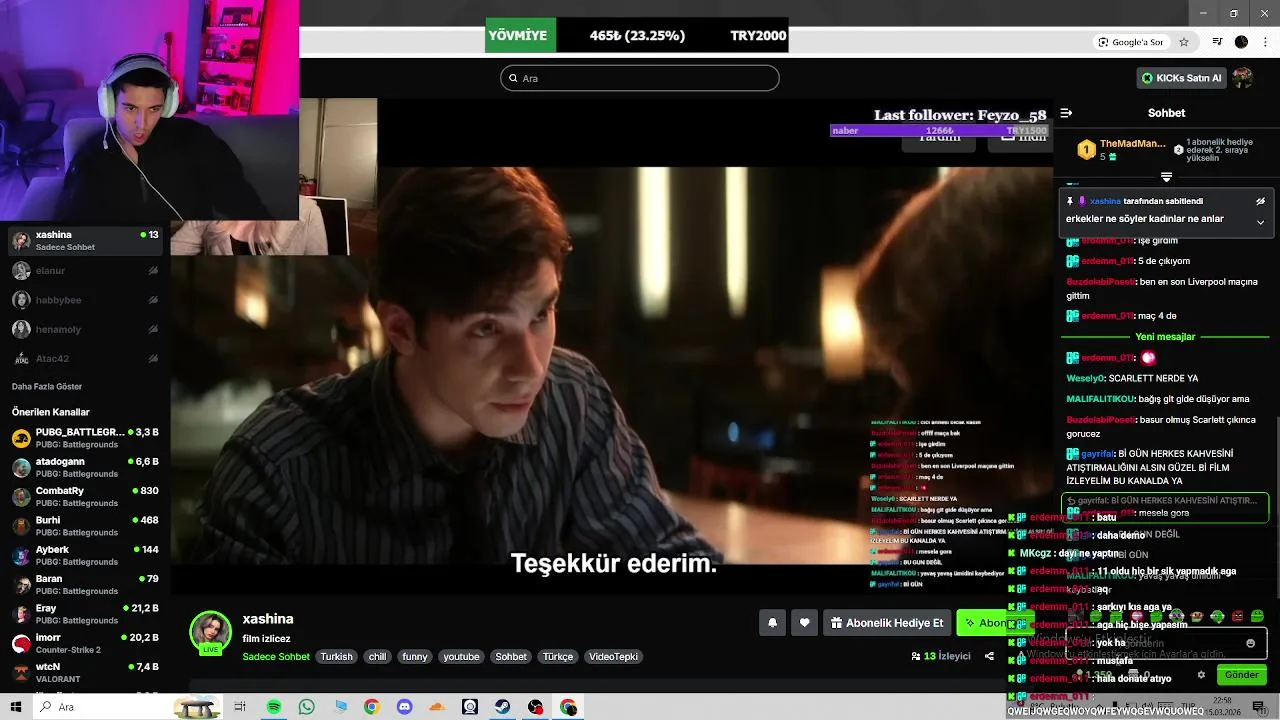Open chat settings gear icon
This screenshot has height=720, width=1280.
1201,675
